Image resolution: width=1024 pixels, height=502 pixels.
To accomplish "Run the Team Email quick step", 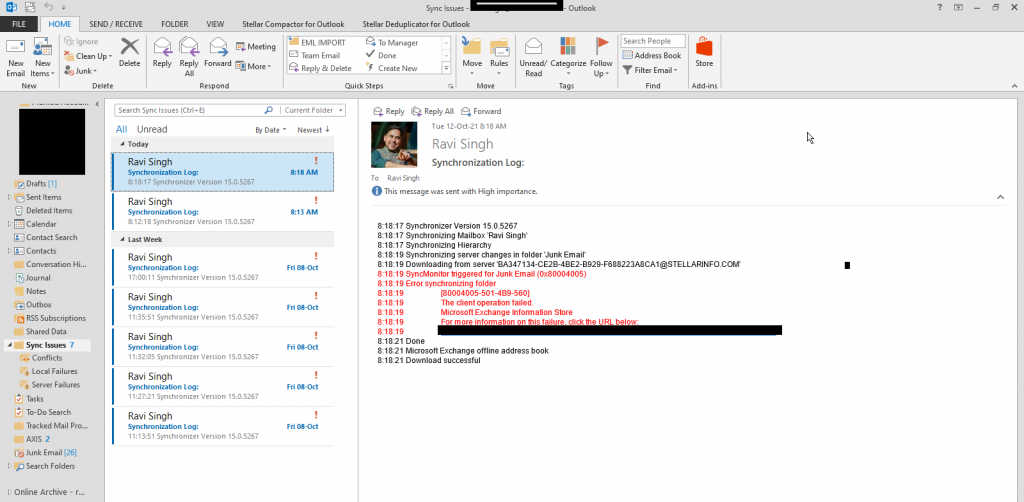I will click(314, 55).
